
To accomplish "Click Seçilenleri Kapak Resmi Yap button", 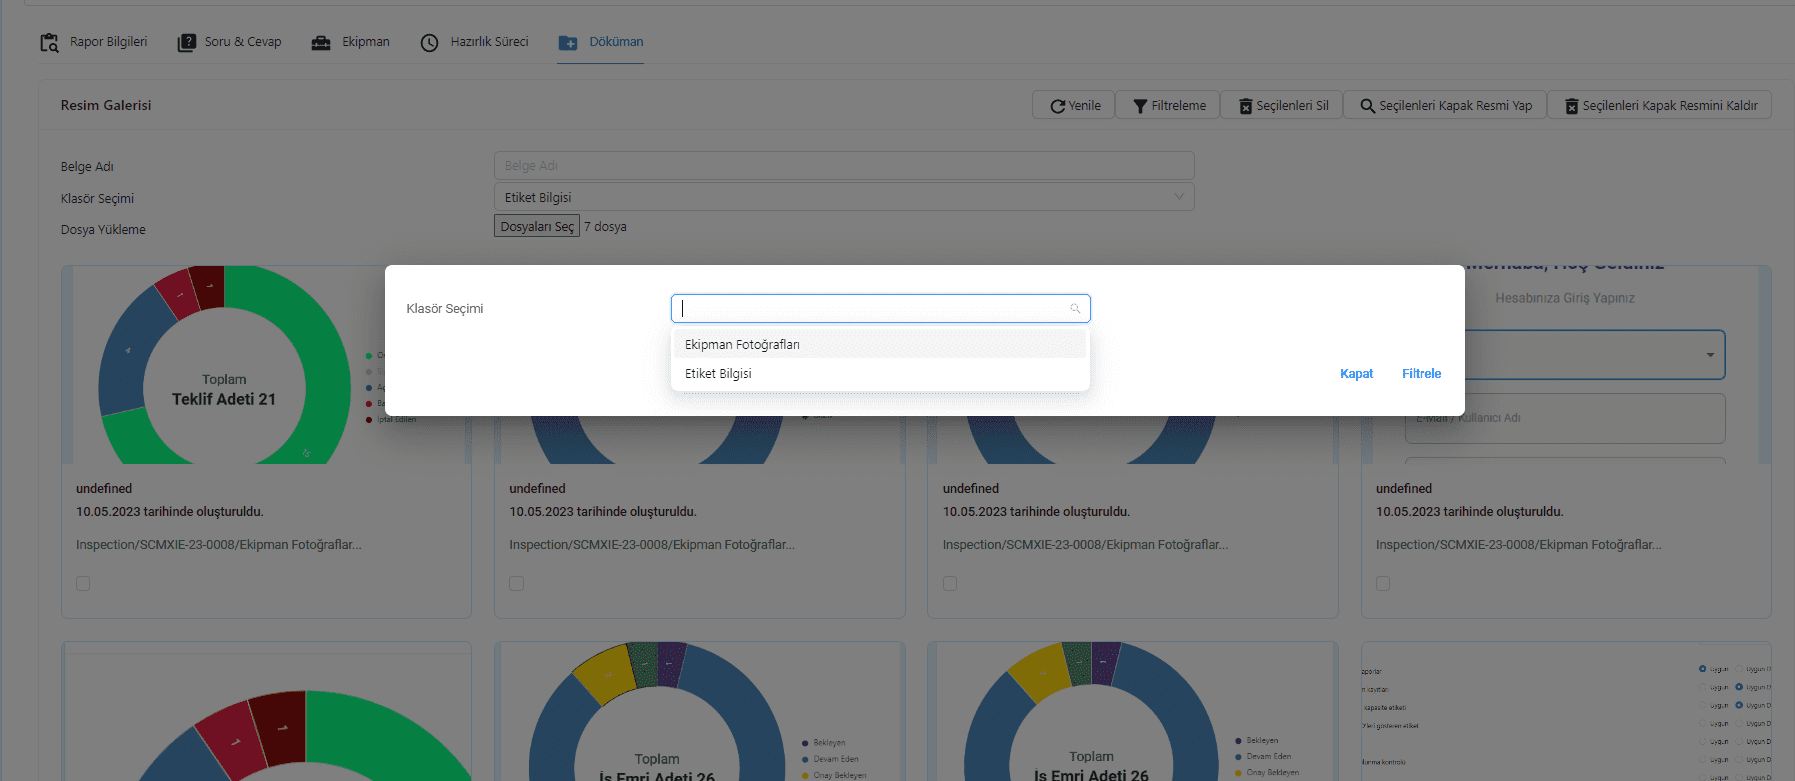I will tap(1445, 105).
